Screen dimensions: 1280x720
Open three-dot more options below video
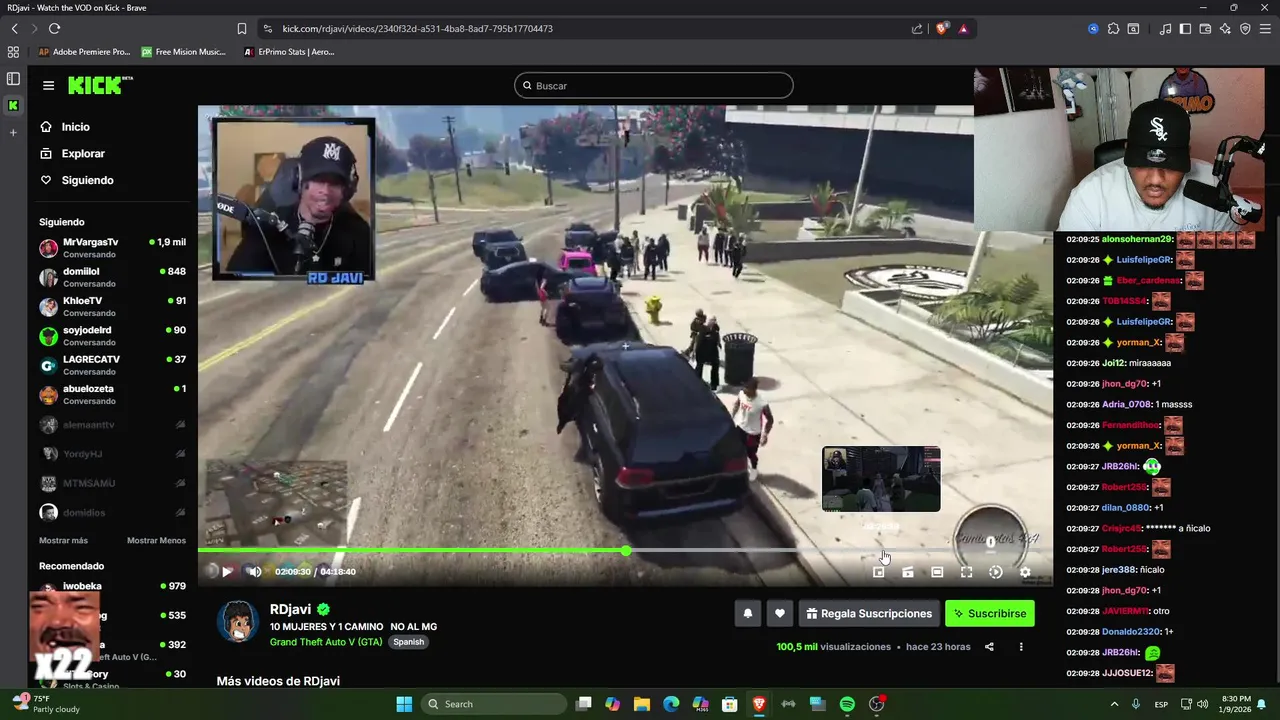click(1021, 647)
